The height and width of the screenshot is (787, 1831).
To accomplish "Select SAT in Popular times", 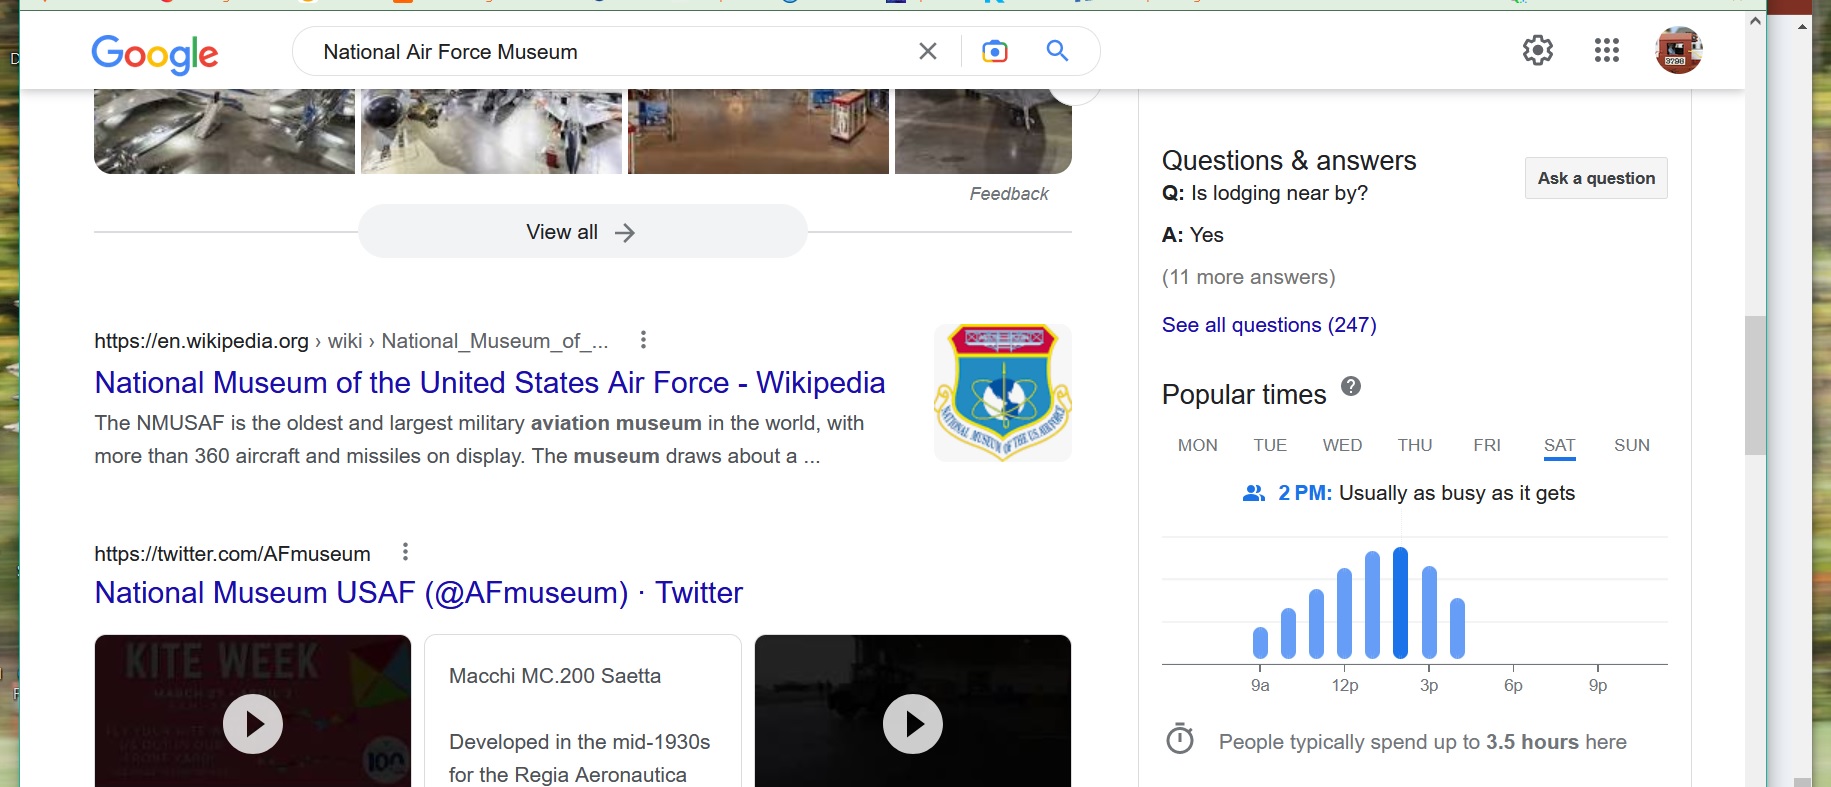I will [x=1559, y=446].
